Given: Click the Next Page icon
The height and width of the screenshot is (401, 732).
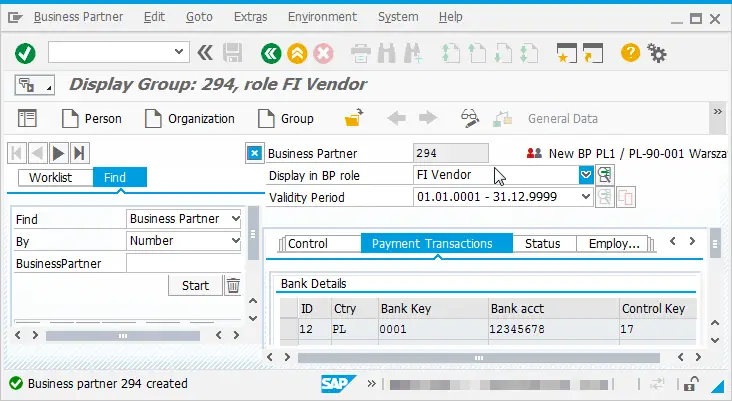Looking at the screenshot, I should pos(503,53).
